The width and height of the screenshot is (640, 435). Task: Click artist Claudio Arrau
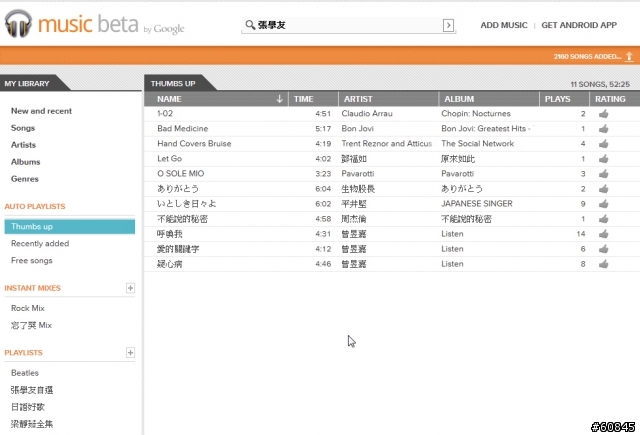coord(367,113)
